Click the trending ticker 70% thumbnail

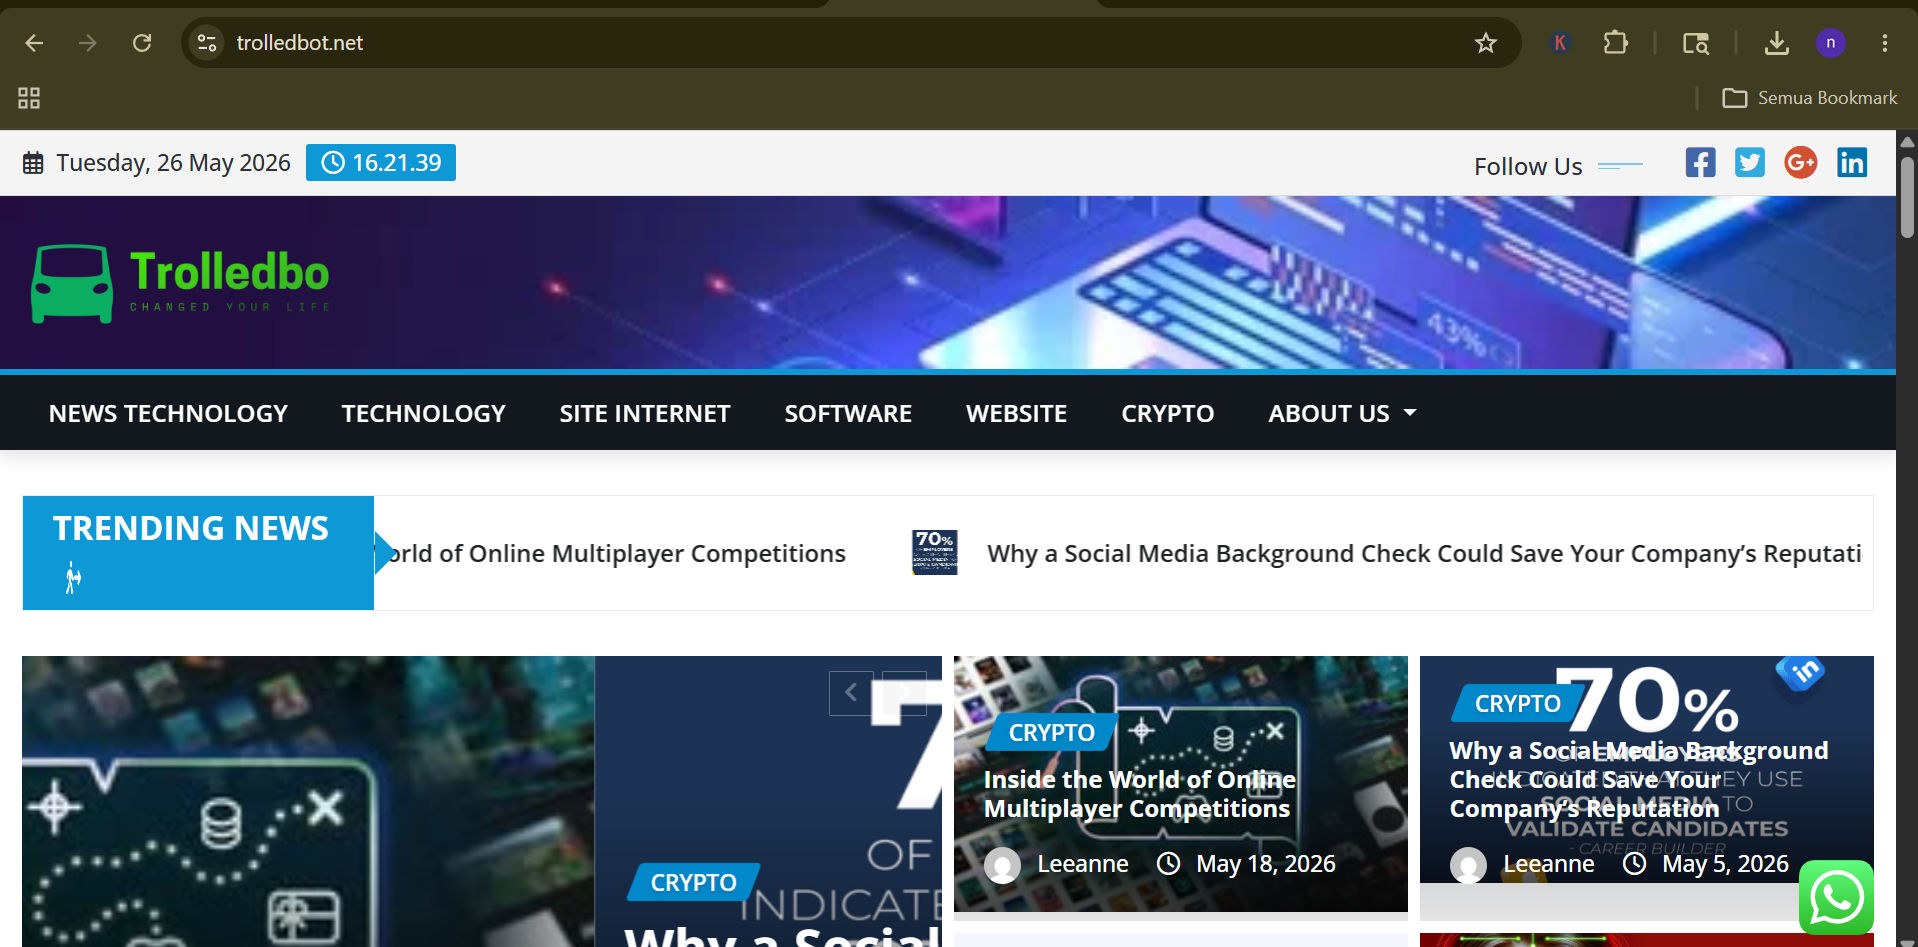pos(935,553)
